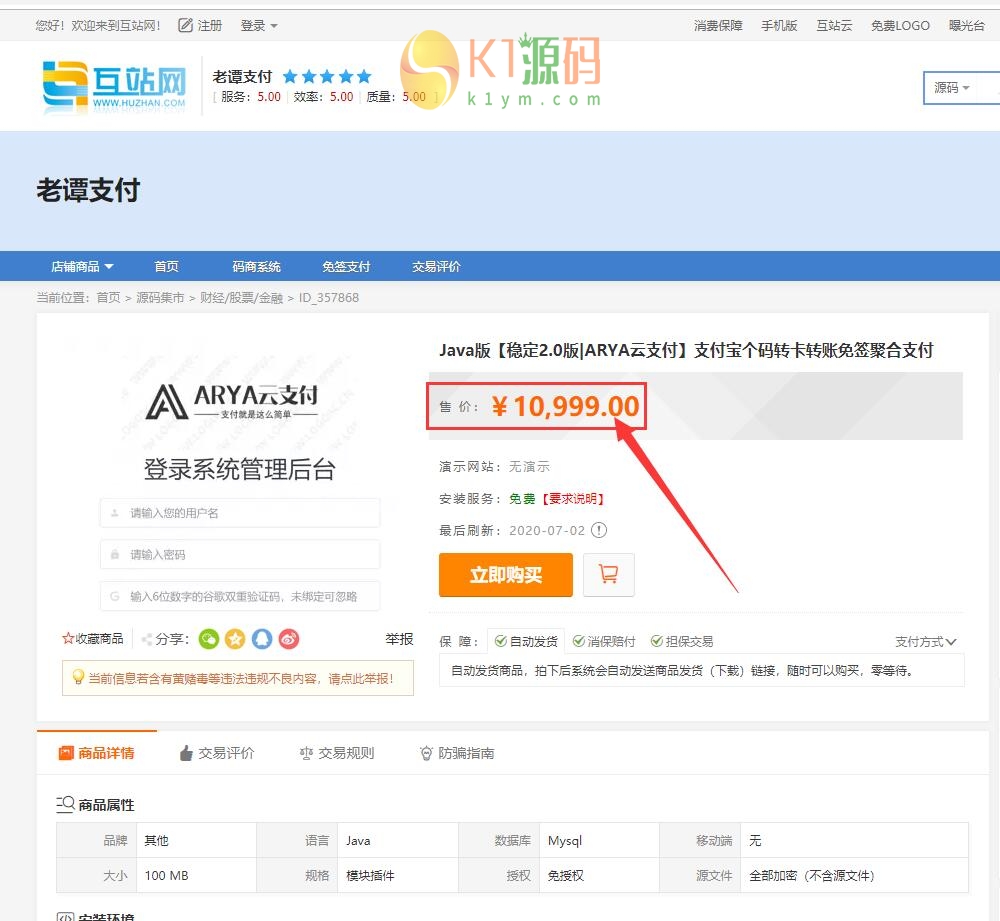Screen dimensions: 1000x921
Task: Click the 注册 register pencil icon
Action: point(185,26)
